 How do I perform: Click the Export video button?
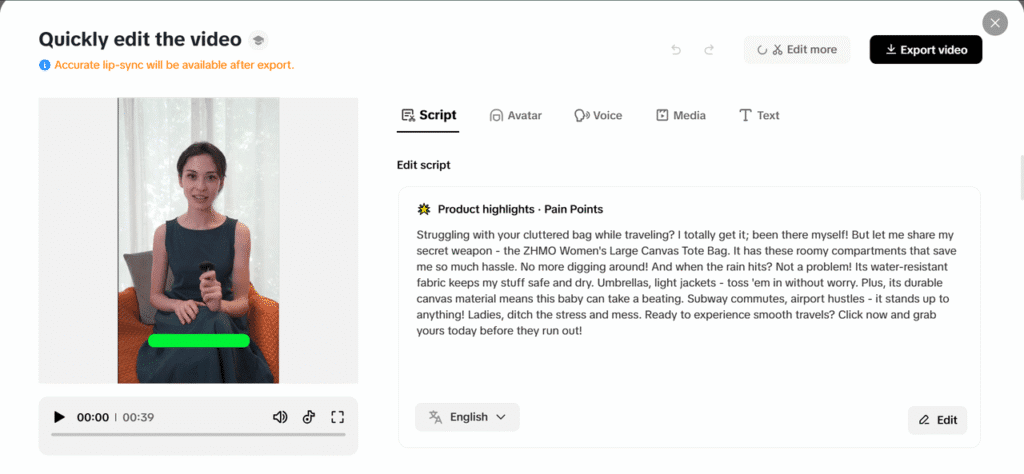coord(925,50)
